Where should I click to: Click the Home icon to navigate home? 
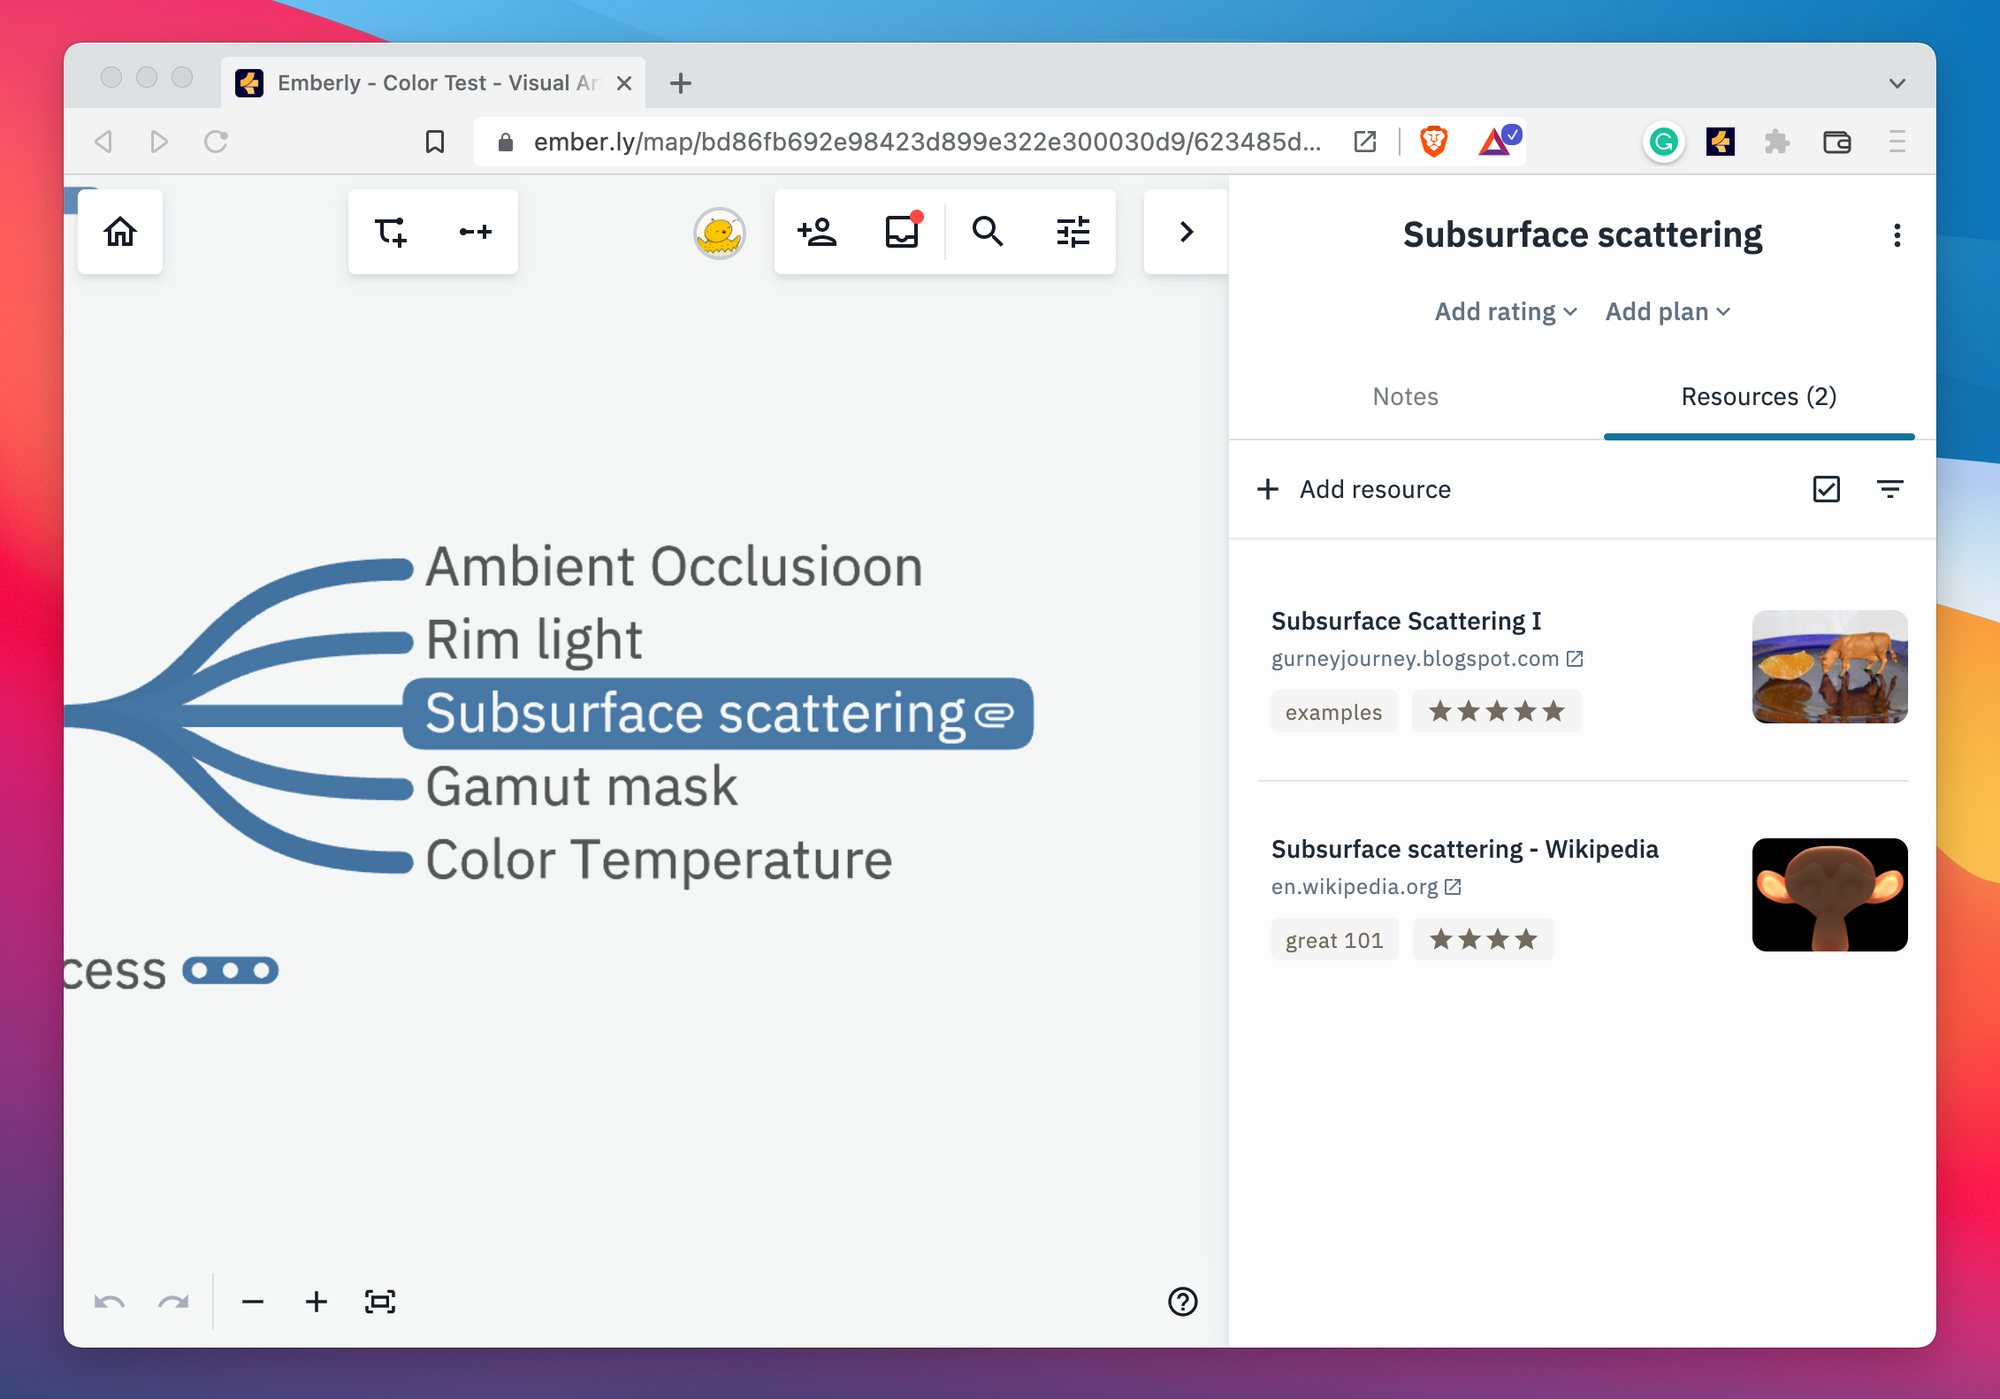coord(120,232)
